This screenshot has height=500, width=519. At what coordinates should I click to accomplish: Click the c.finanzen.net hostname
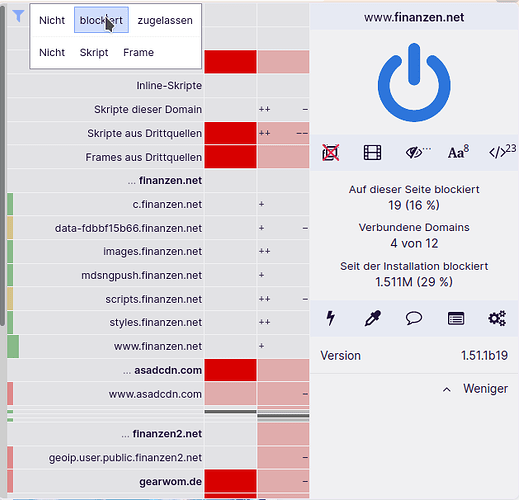coord(167,204)
